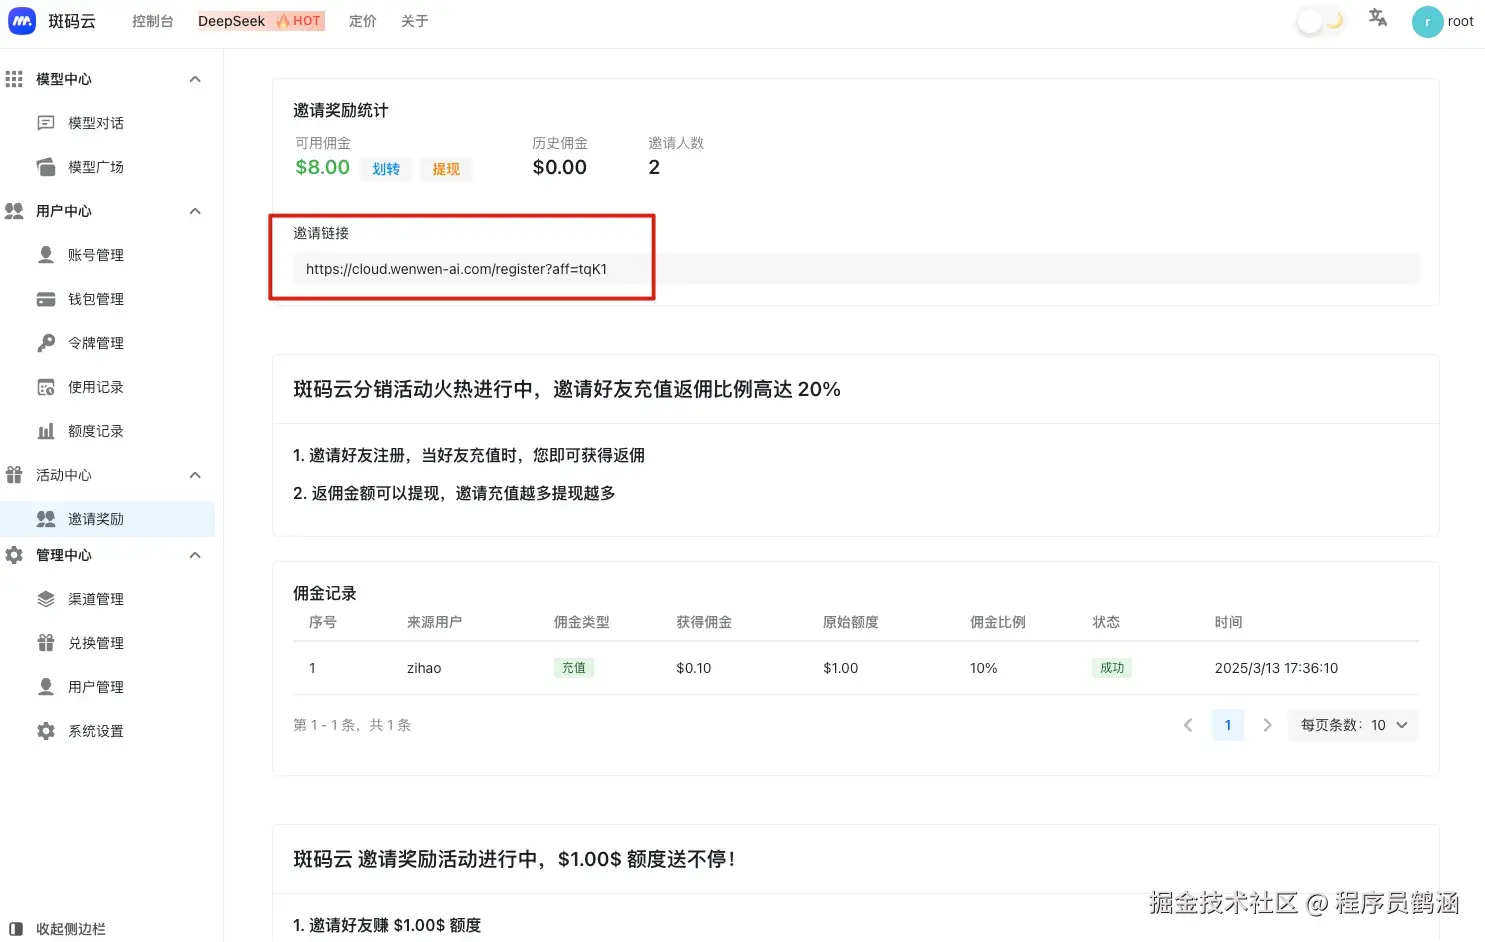Select page 1 in pagination
The height and width of the screenshot is (942, 1485).
[x=1228, y=725]
